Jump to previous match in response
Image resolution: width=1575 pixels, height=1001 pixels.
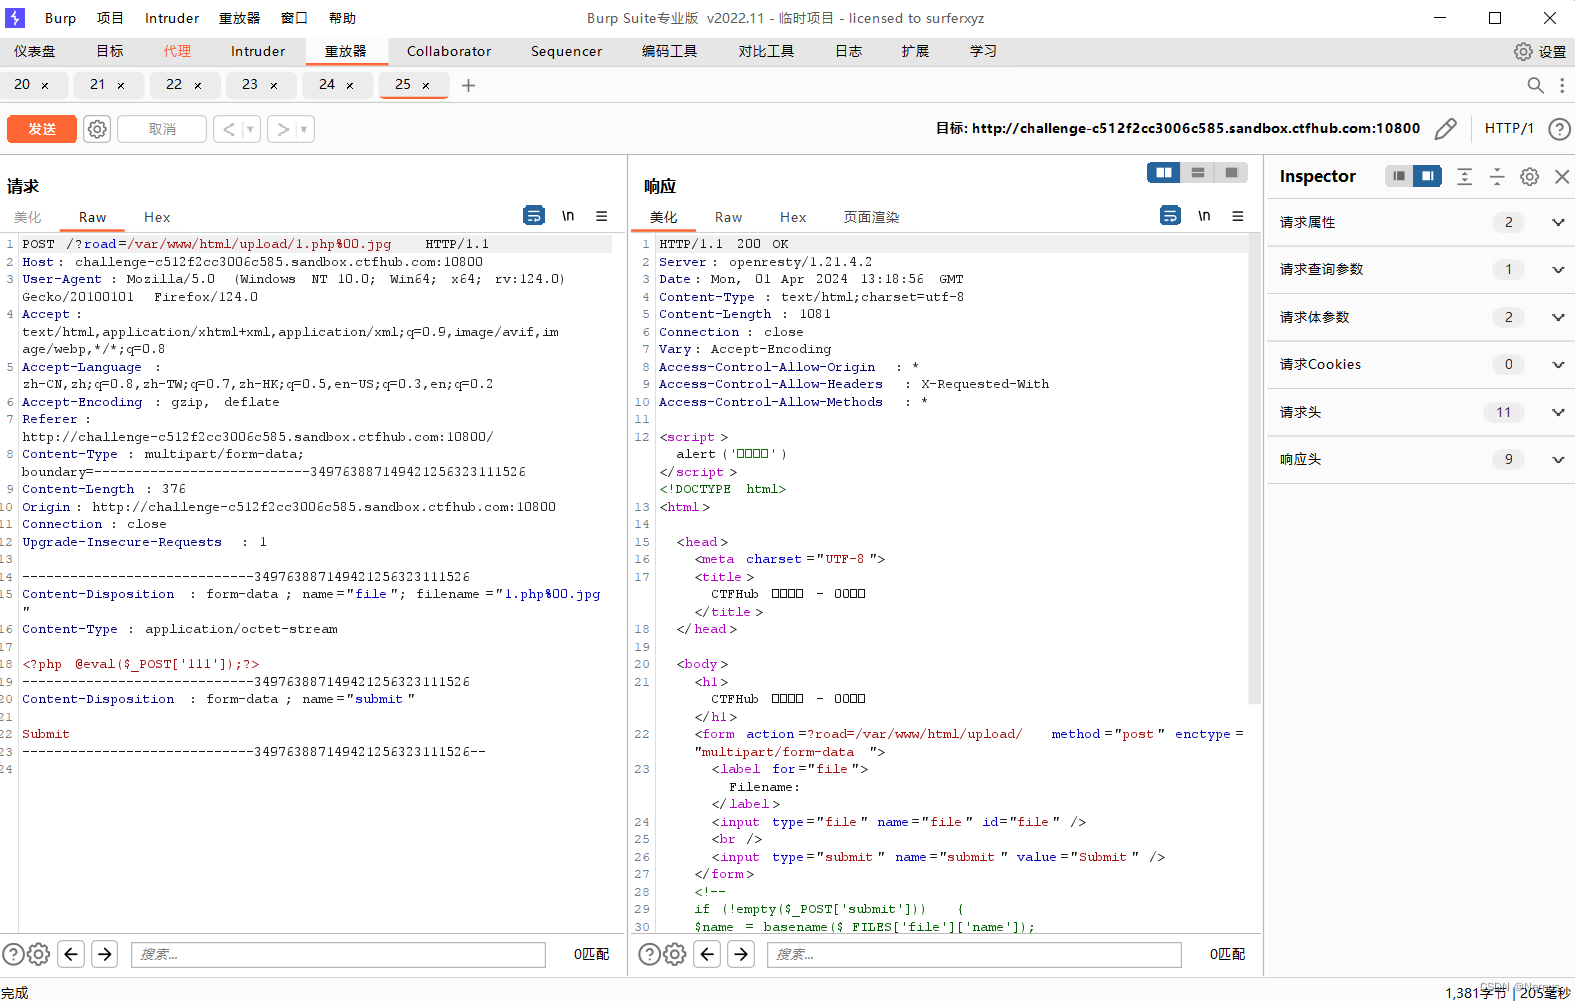click(707, 954)
